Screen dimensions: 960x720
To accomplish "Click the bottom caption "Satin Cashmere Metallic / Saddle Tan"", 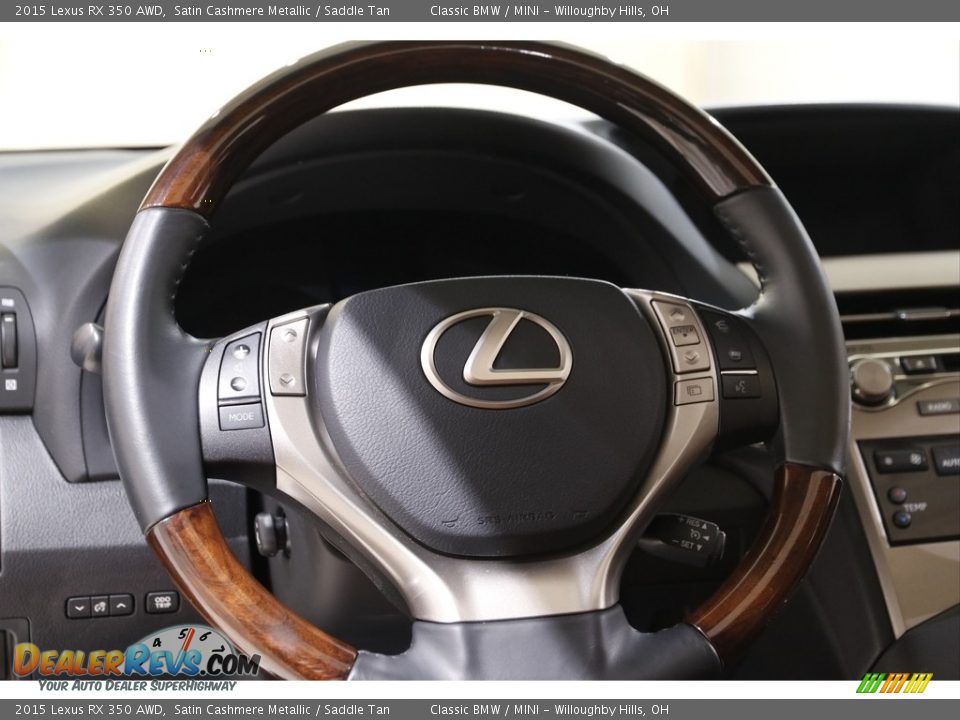I will click(x=282, y=710).
